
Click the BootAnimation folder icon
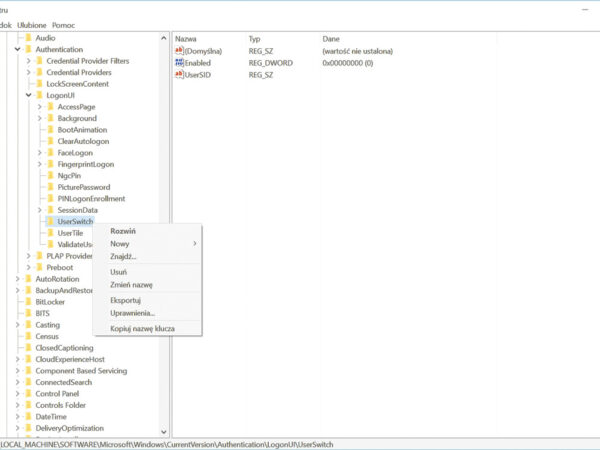coord(50,130)
